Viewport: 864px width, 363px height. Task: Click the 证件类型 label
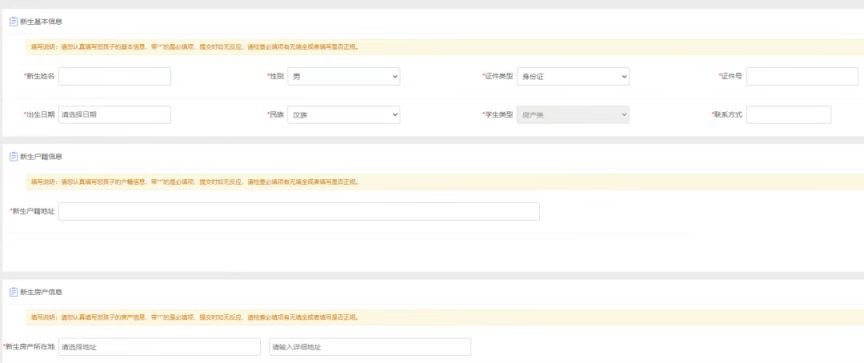point(498,77)
